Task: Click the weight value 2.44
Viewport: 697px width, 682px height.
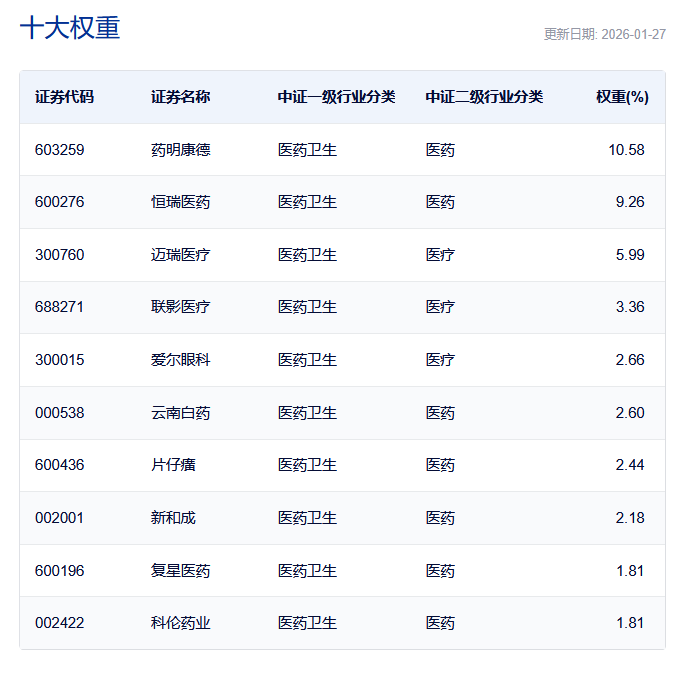Action: pos(630,465)
